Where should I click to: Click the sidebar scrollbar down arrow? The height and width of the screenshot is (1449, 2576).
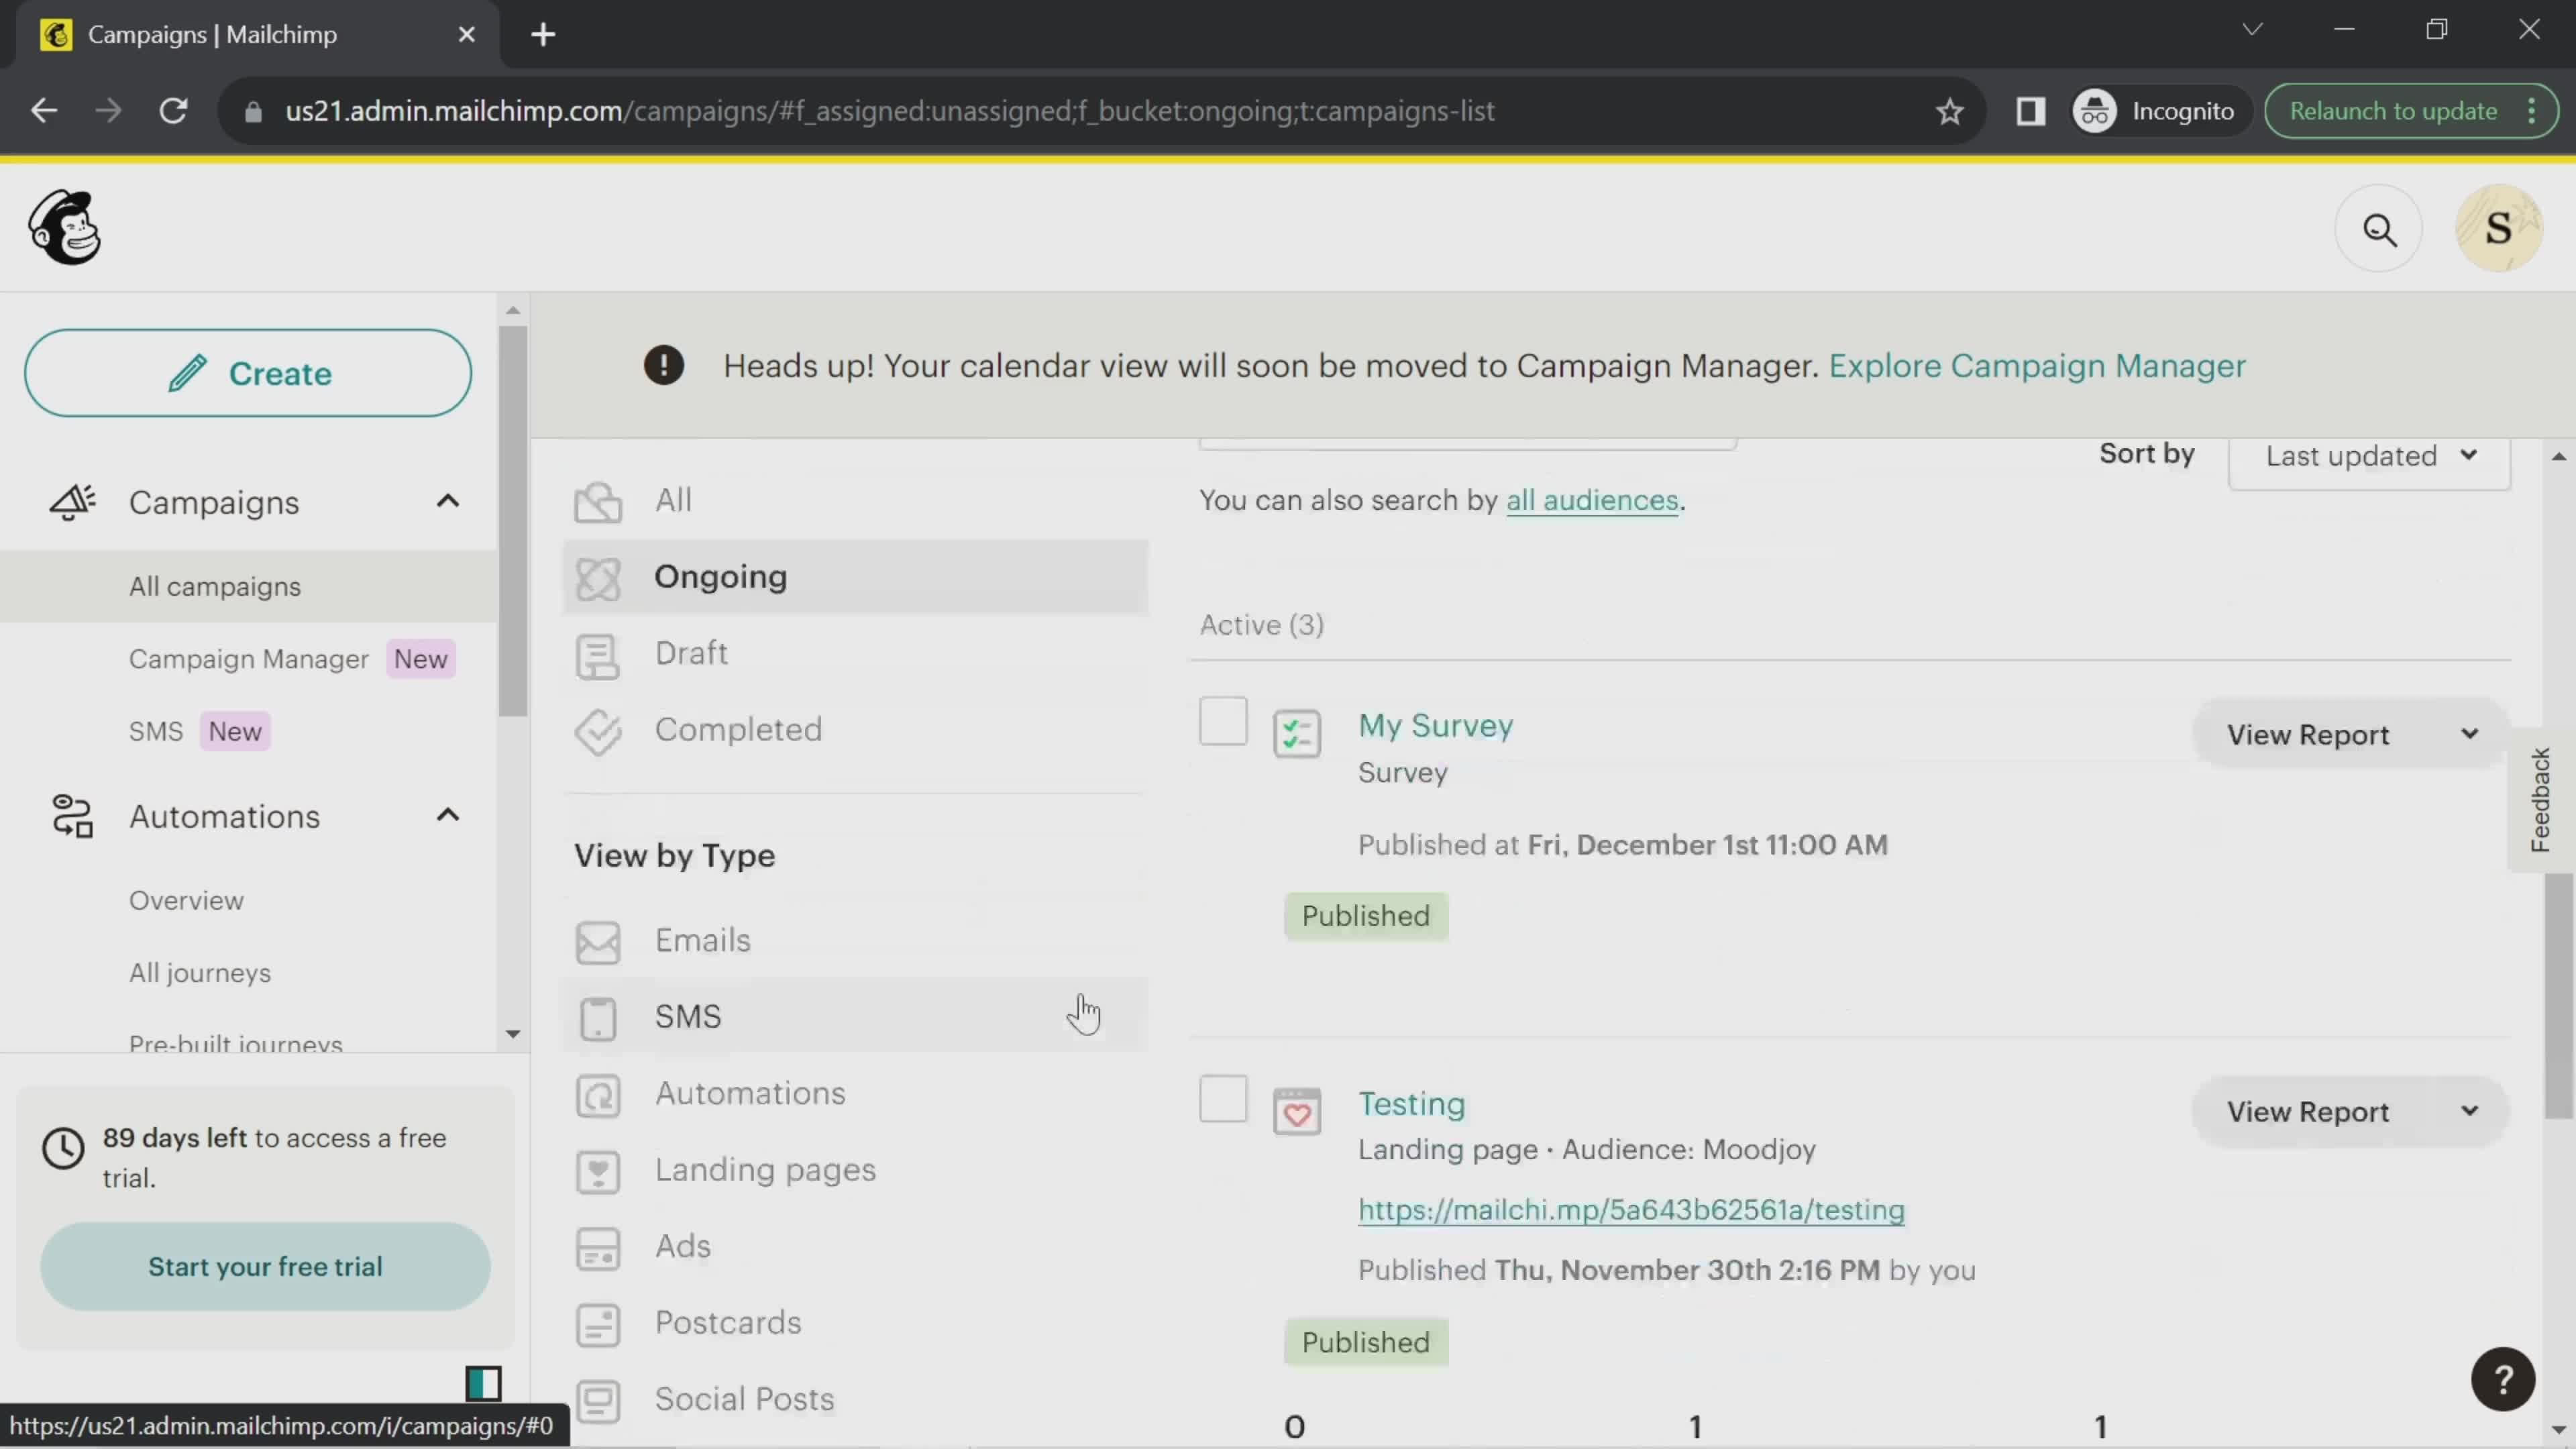tap(513, 1033)
